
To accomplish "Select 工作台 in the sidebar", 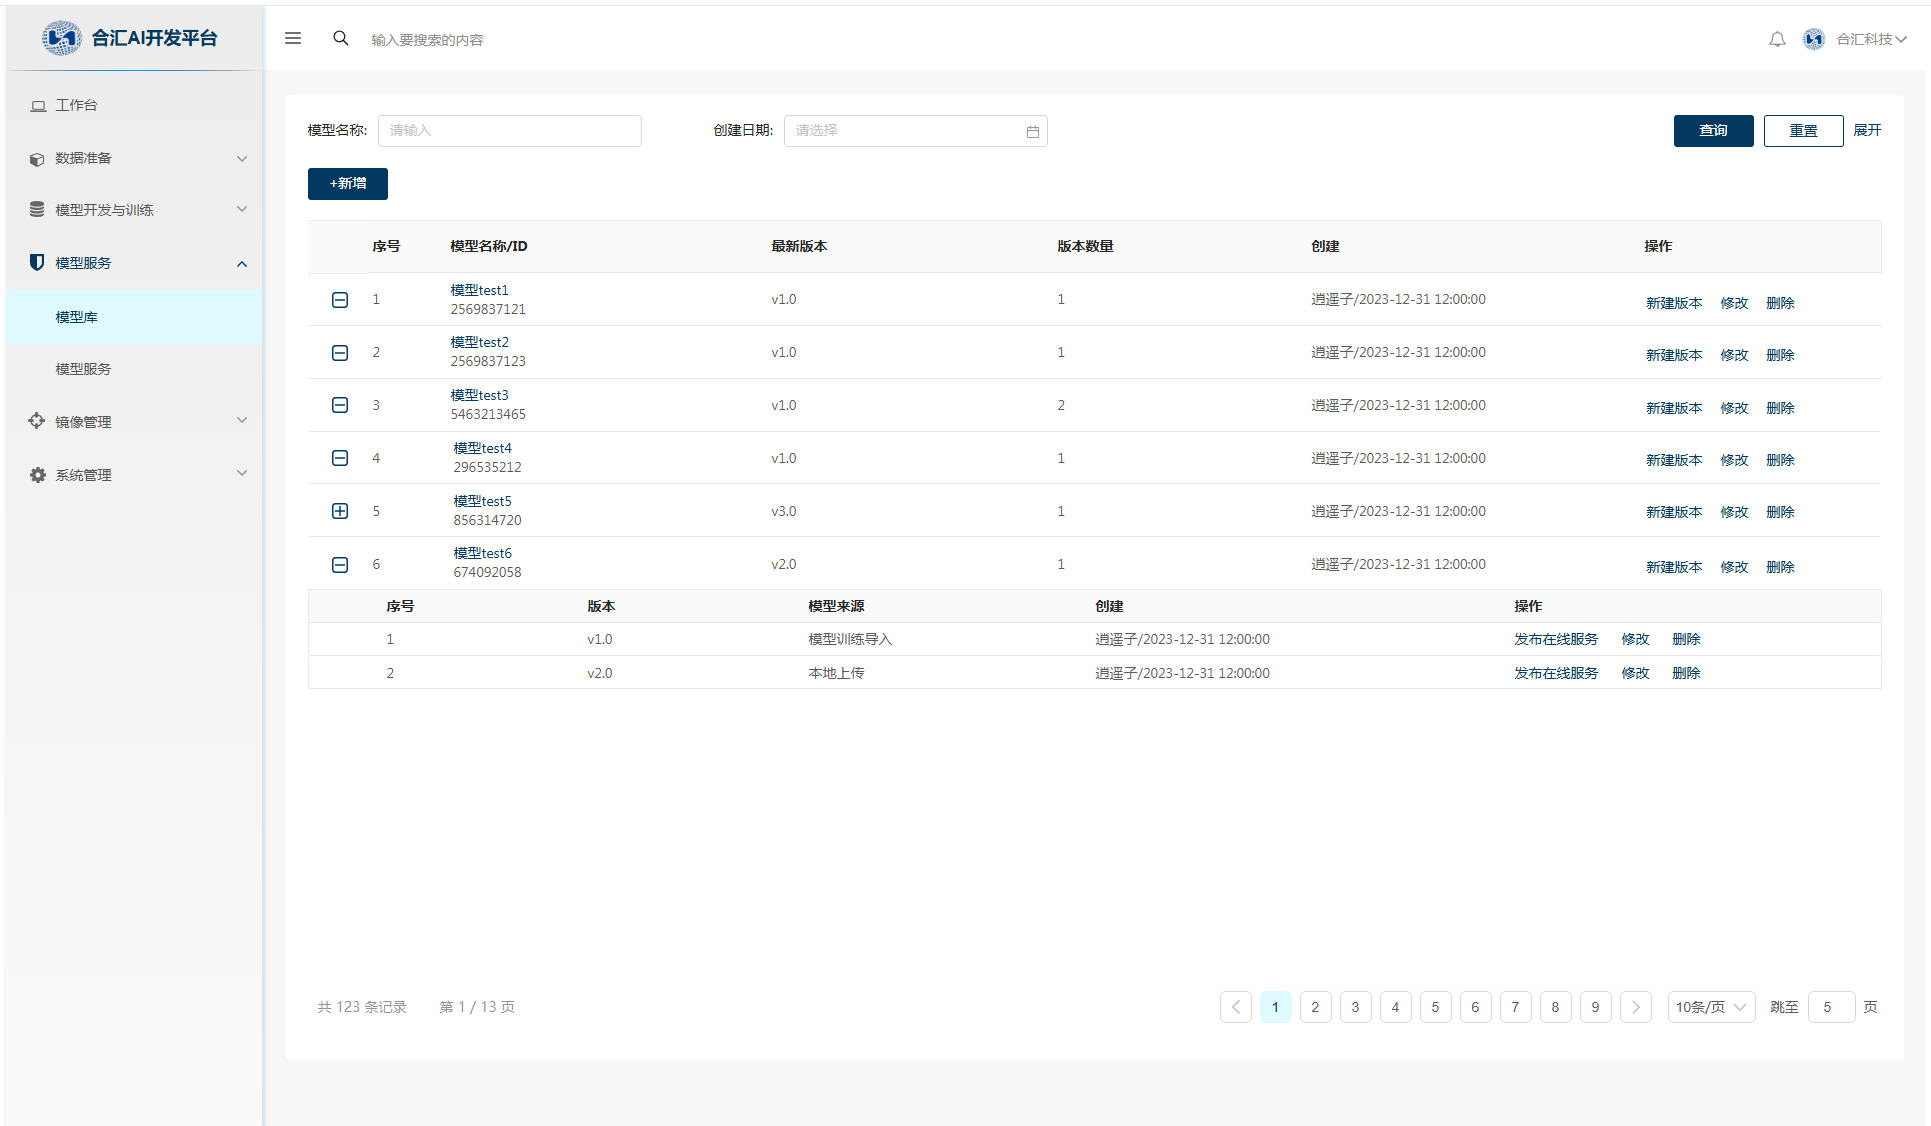I will [76, 105].
